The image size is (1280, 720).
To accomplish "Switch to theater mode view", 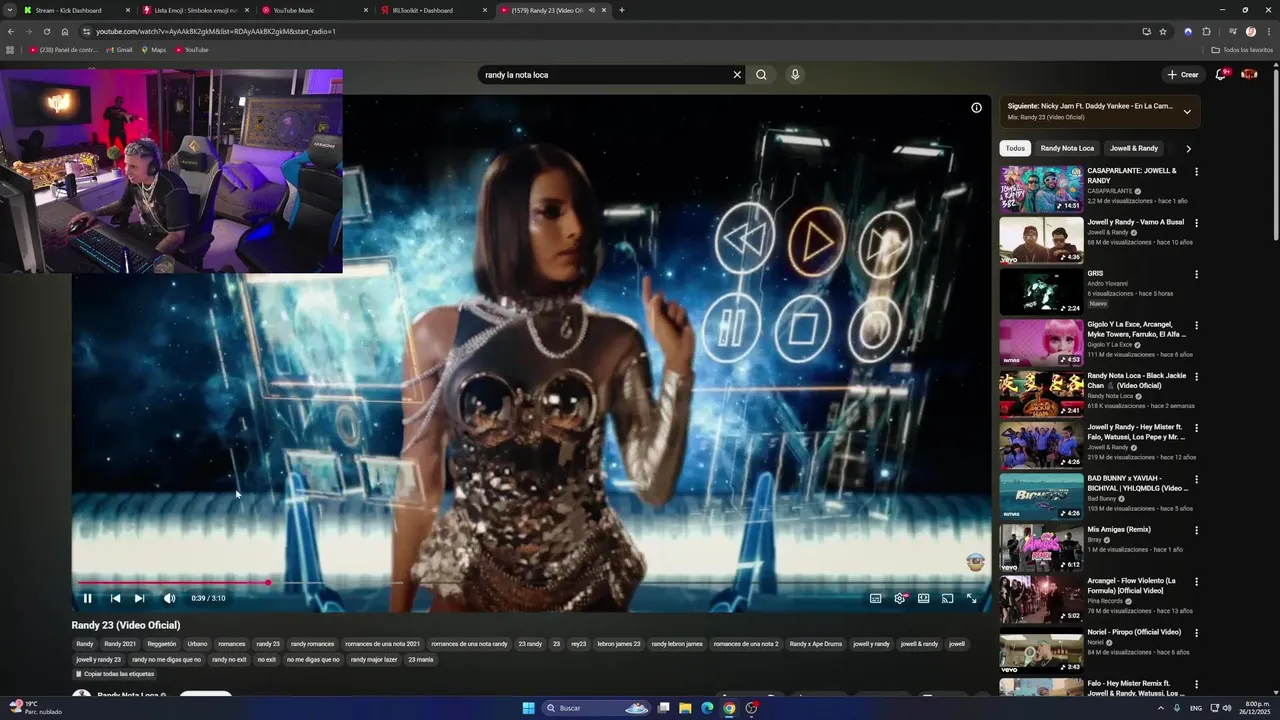I will point(923,598).
